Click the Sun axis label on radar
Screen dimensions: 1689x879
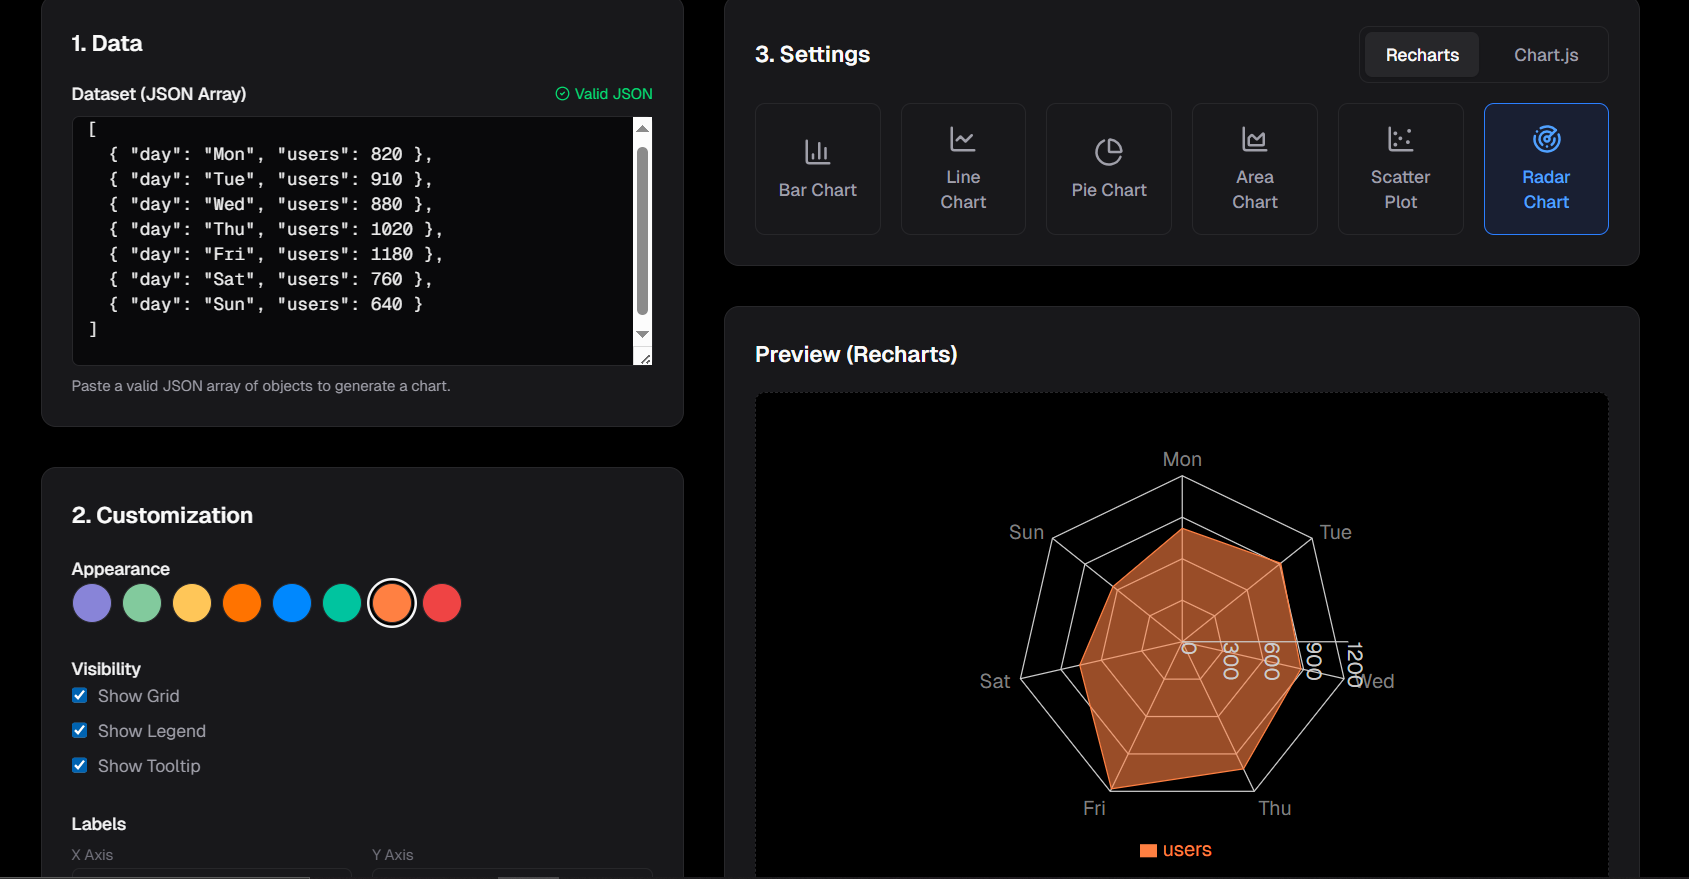1026,532
